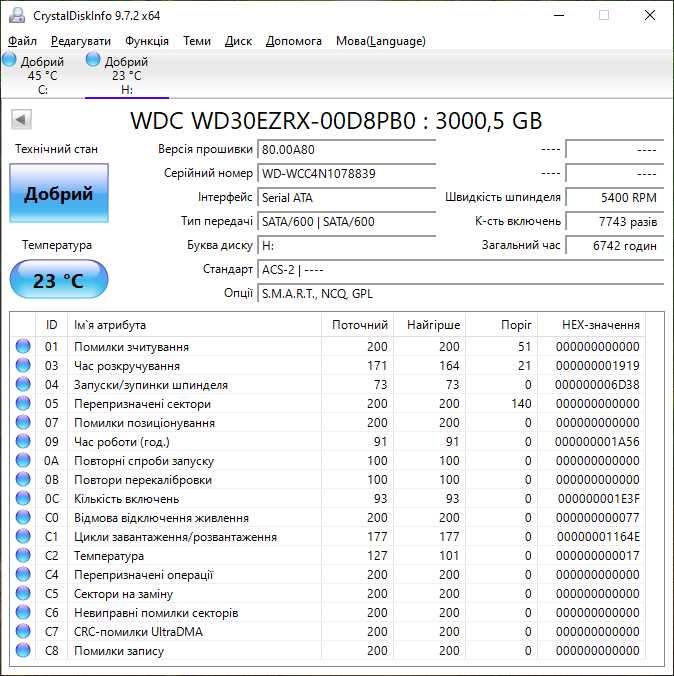The height and width of the screenshot is (676, 674).
Task: Click status orb for 0A Повторні спроби запуску
Action: coord(23,460)
